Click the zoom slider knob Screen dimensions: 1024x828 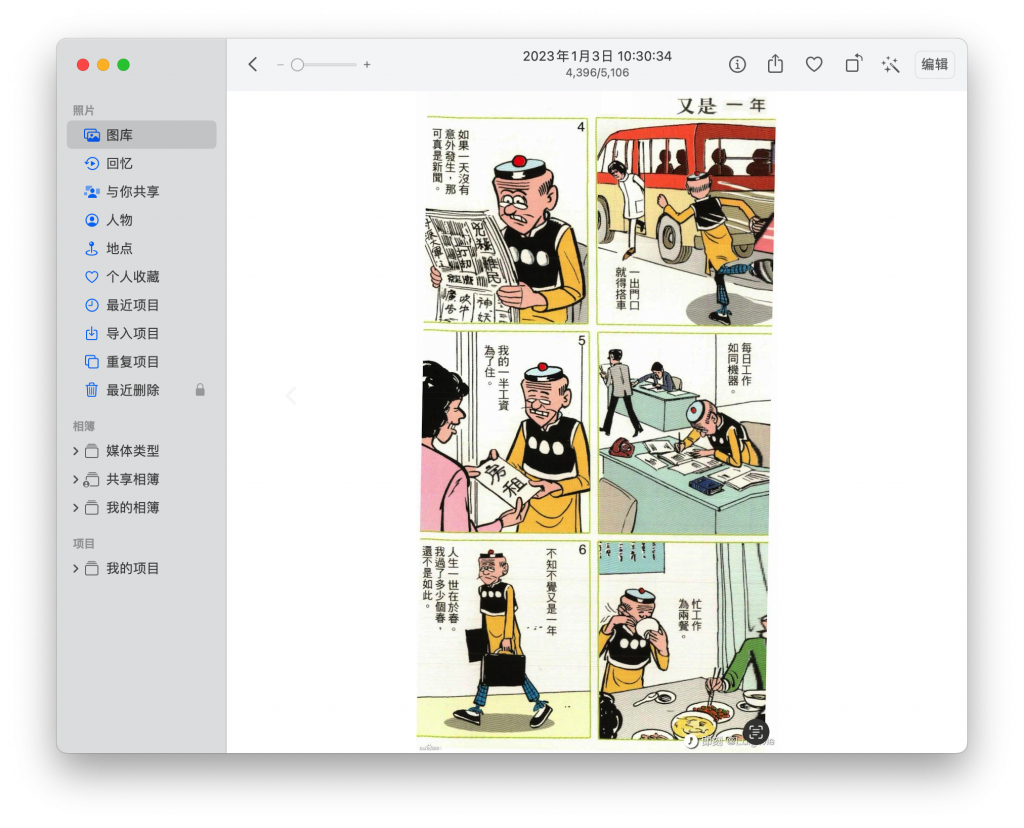pyautogui.click(x=297, y=65)
